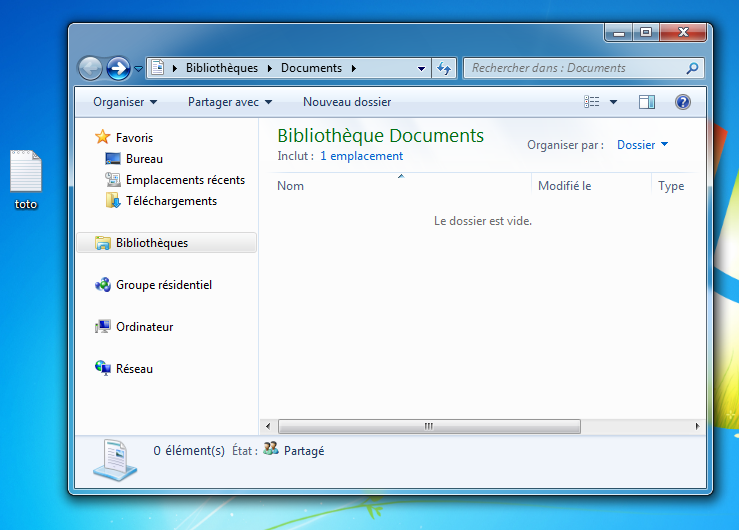This screenshot has width=739, height=530.
Task: Click the Partagé state people icon
Action: (x=271, y=448)
